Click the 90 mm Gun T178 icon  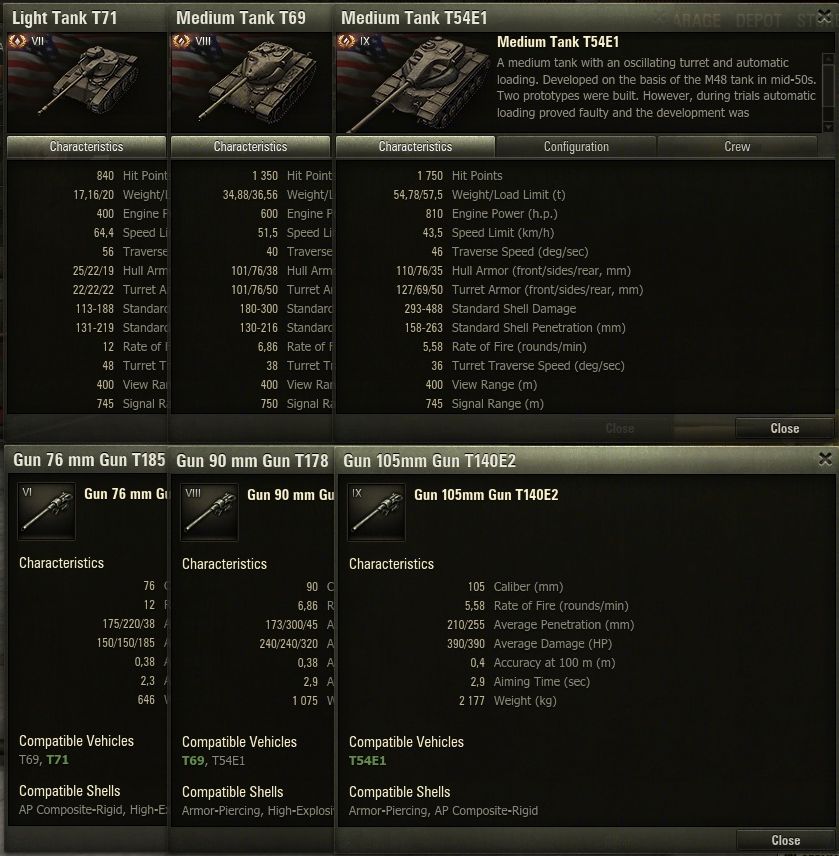point(209,512)
